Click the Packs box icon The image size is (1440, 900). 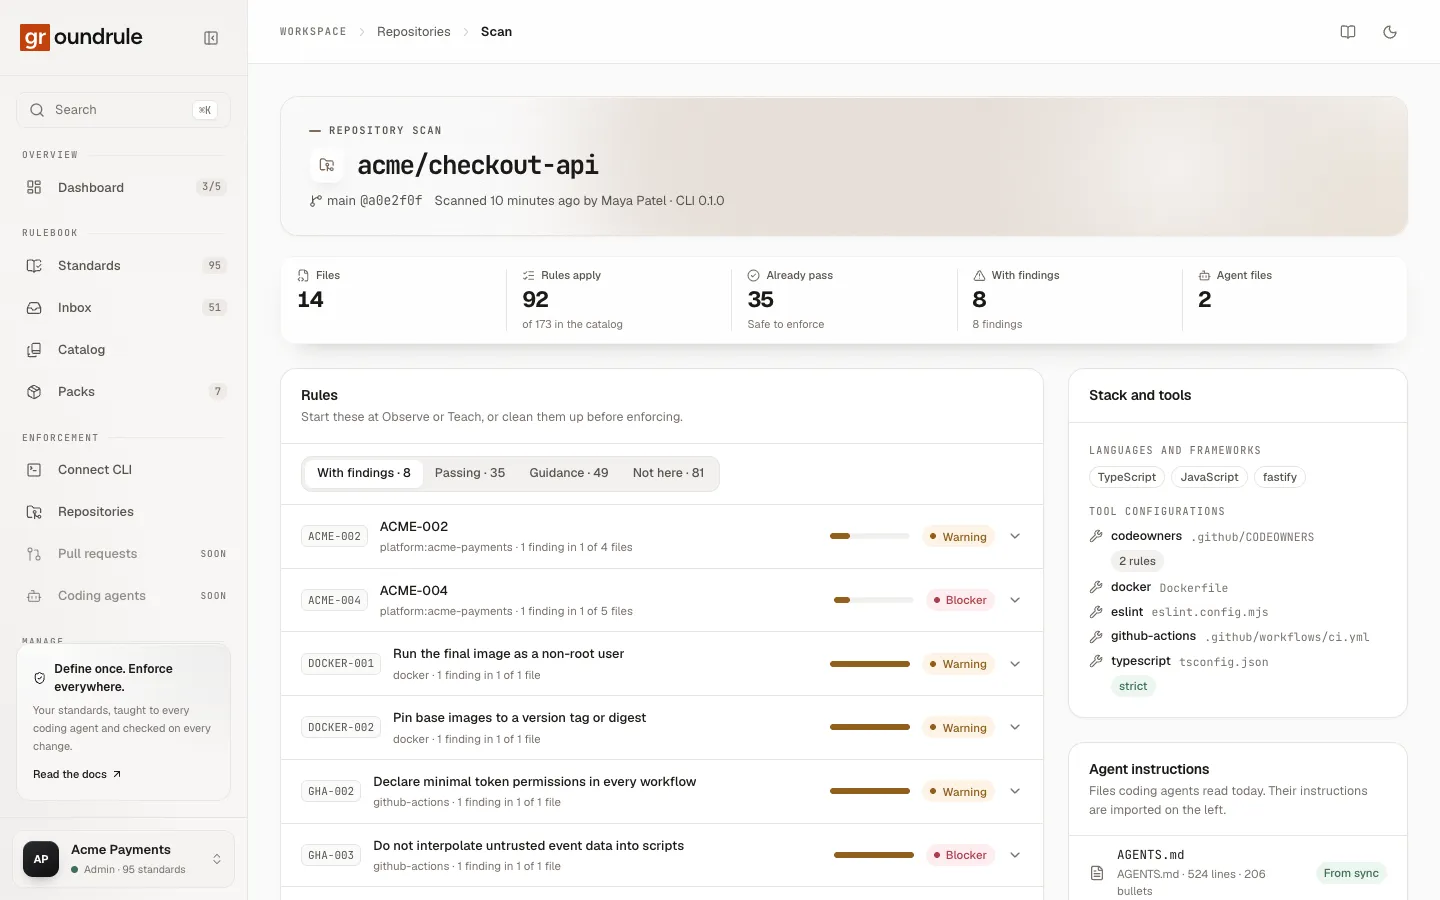pos(34,392)
